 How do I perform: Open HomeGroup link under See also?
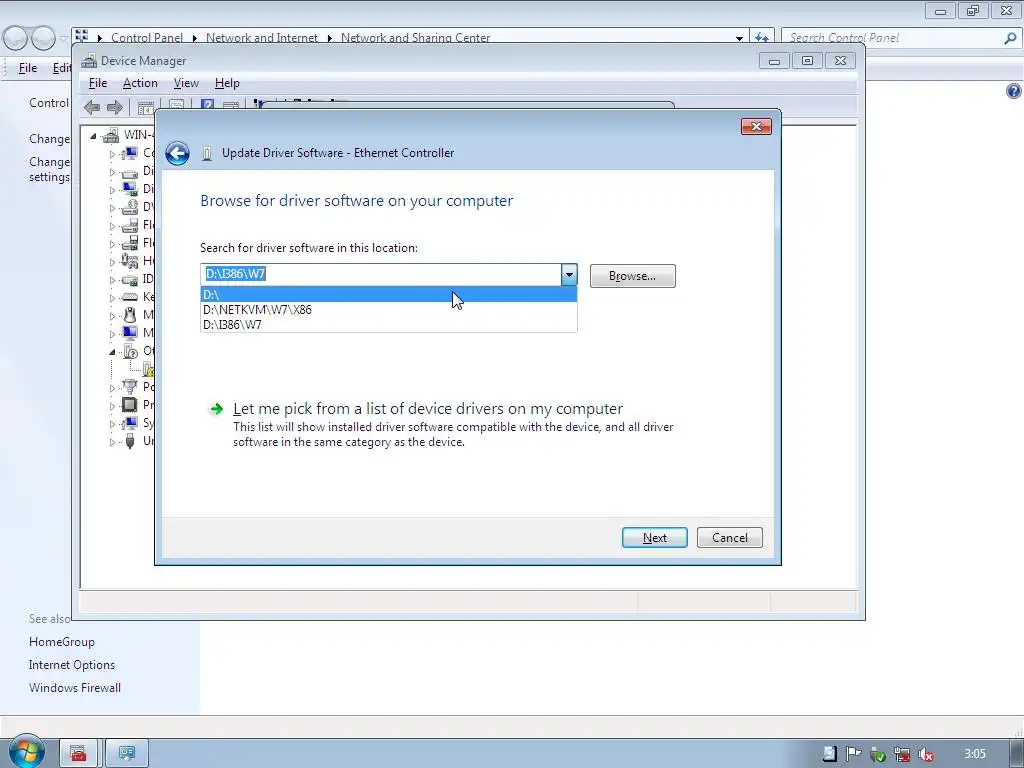click(61, 642)
